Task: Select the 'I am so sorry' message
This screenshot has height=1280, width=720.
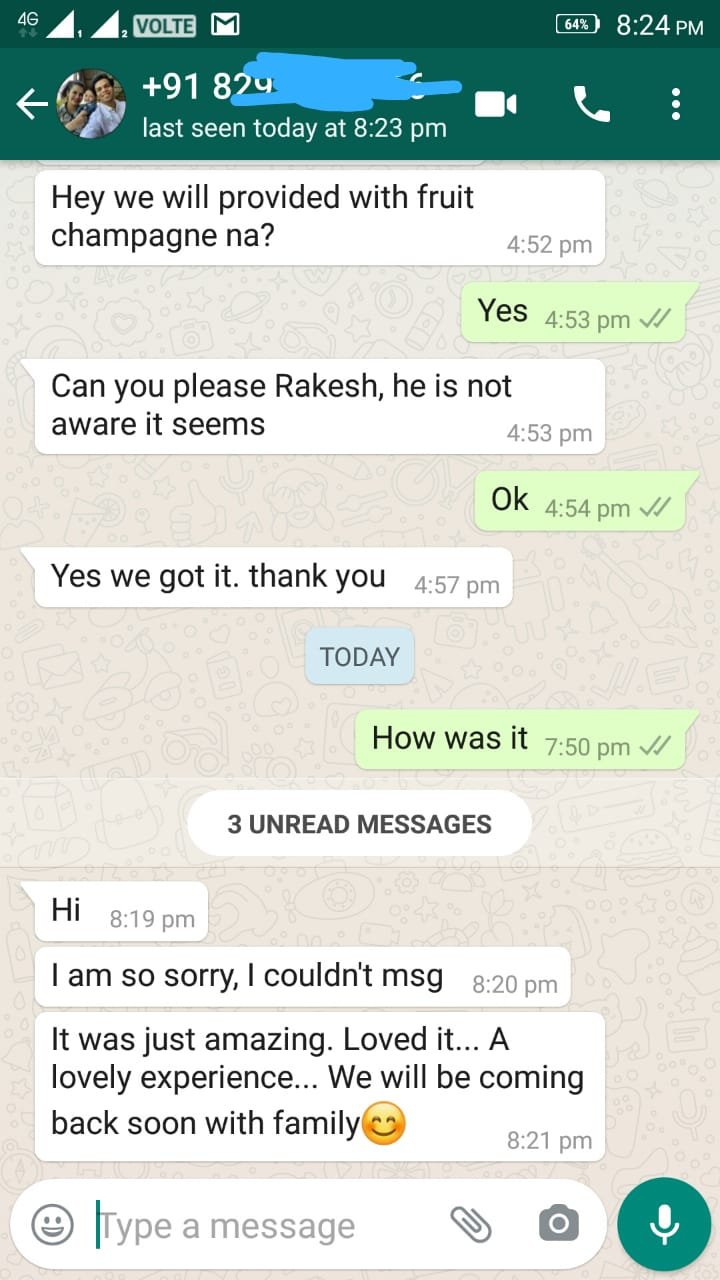Action: coord(302,978)
